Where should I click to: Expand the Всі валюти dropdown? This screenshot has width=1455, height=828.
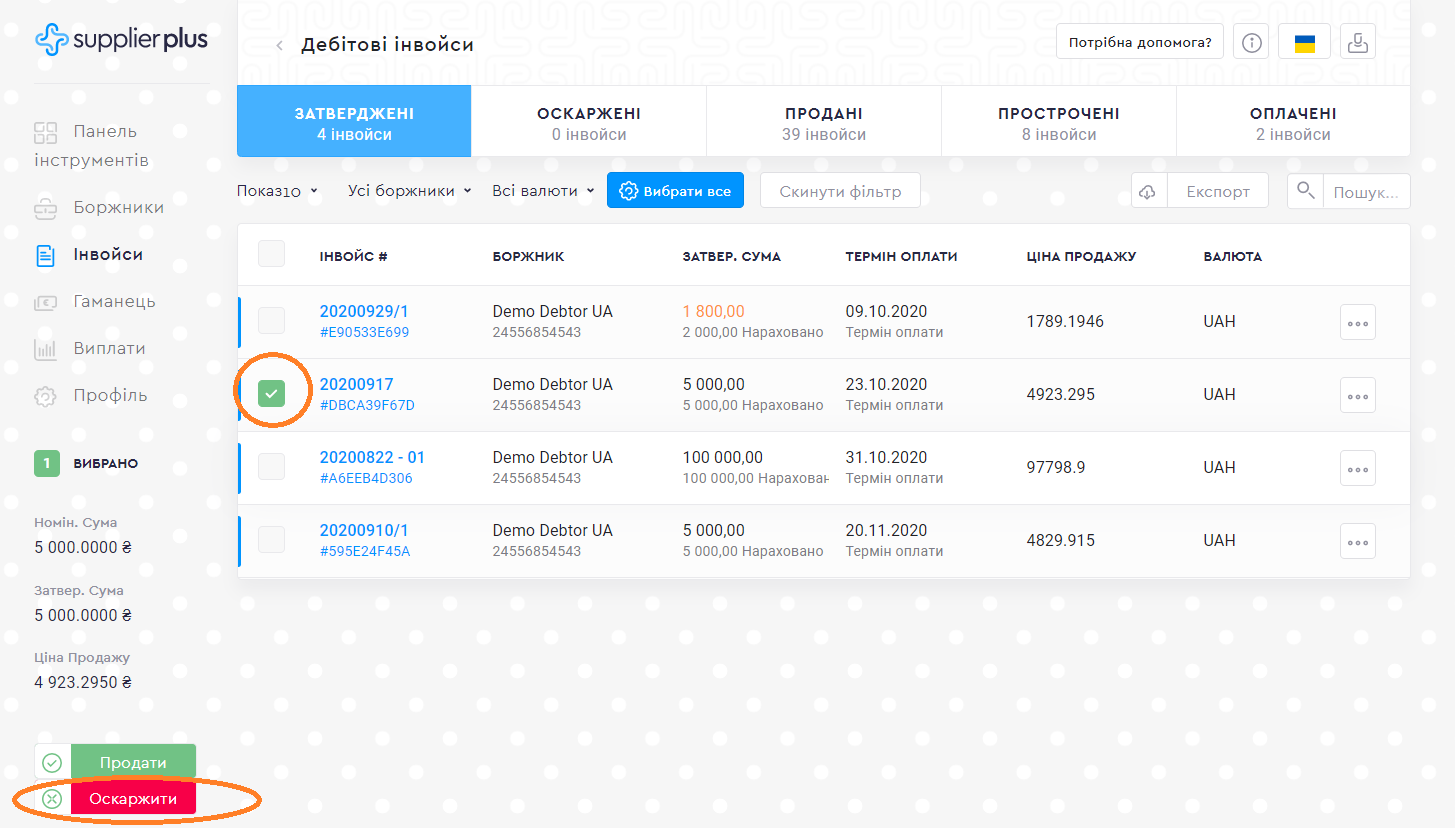click(x=543, y=191)
